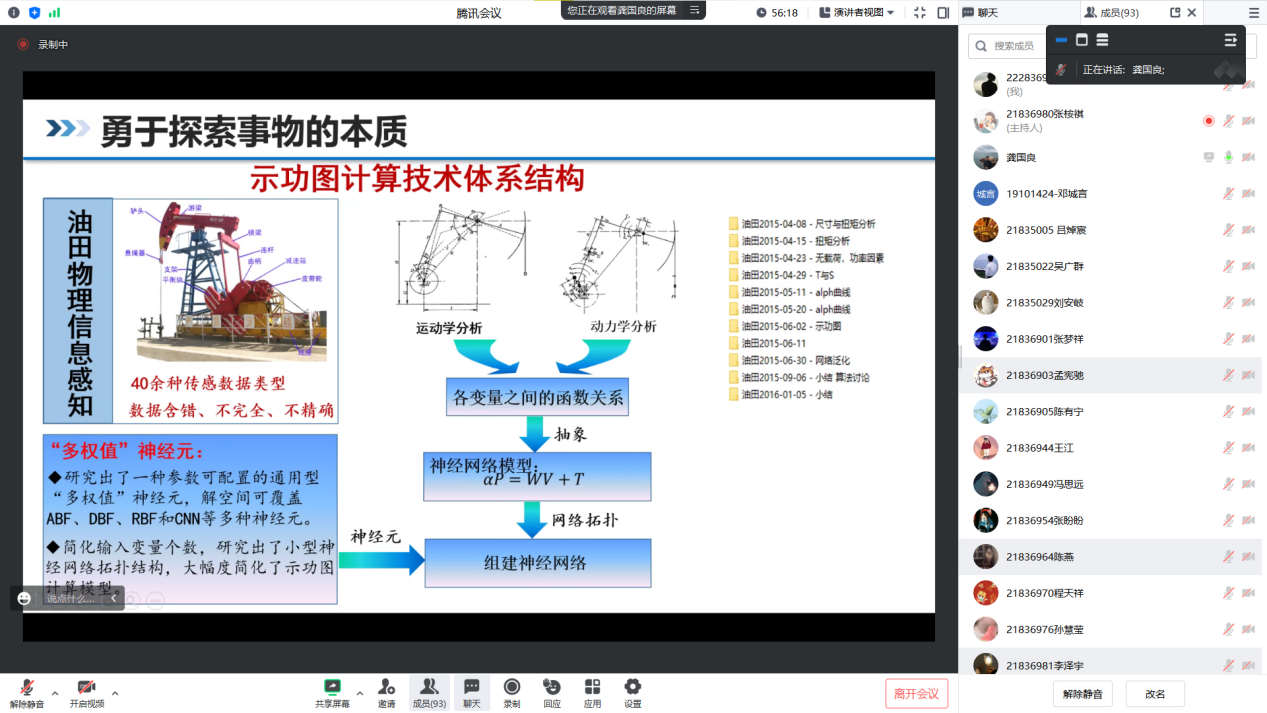Open the 应用 apps icon

click(x=592, y=692)
